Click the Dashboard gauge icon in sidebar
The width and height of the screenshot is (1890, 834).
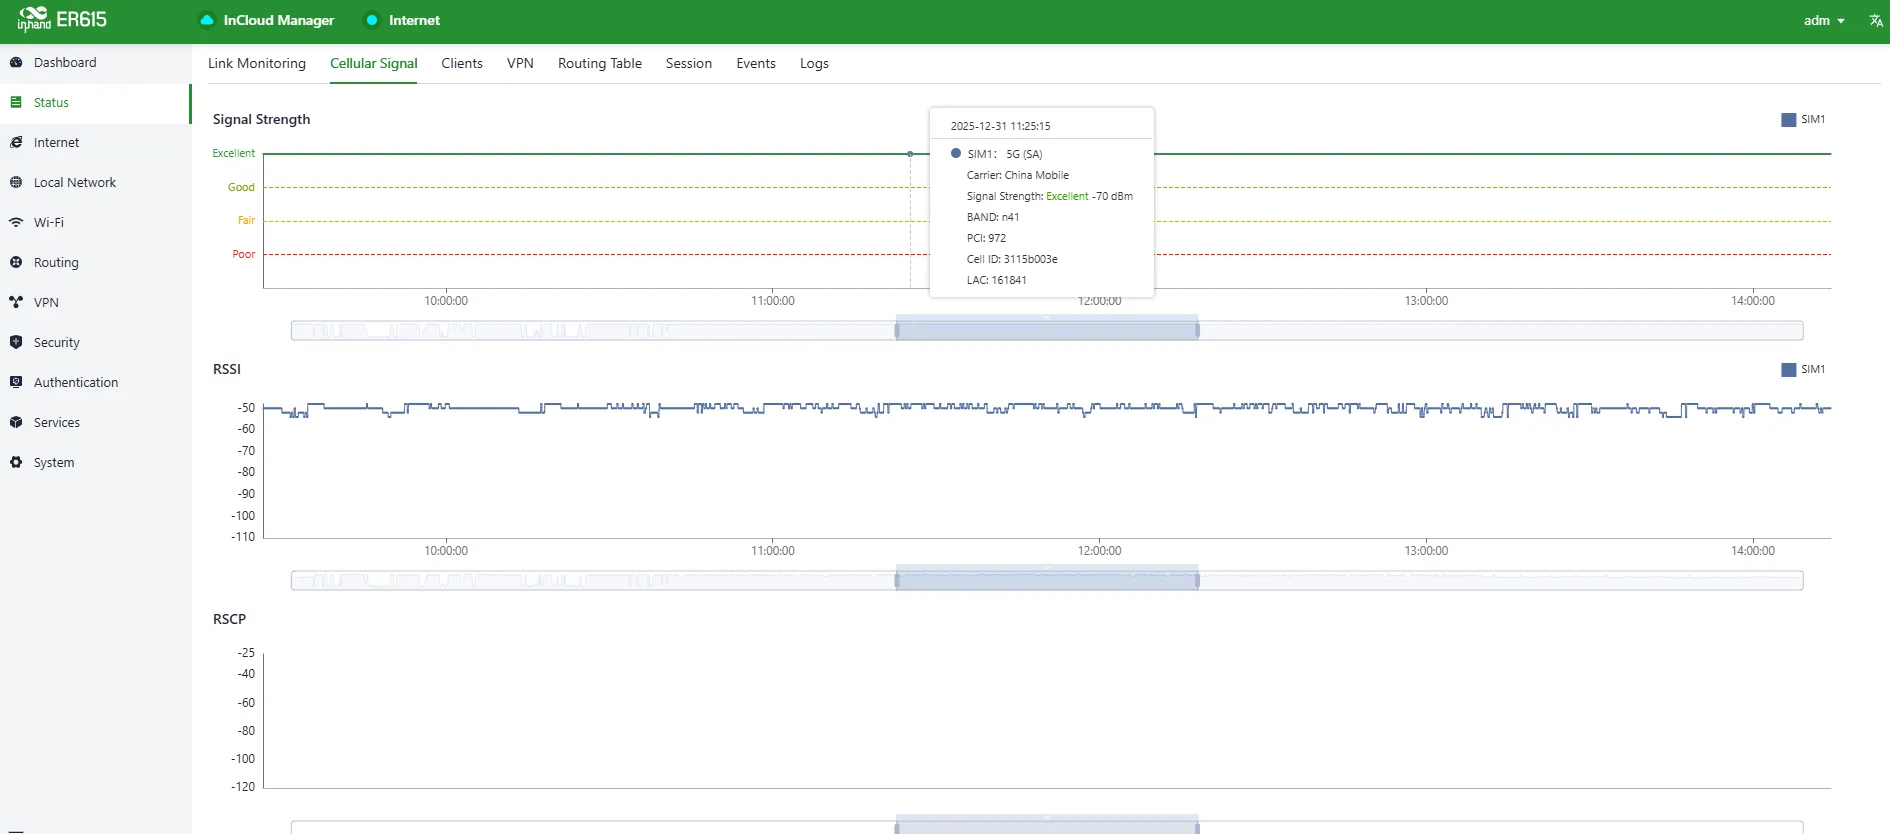(16, 62)
